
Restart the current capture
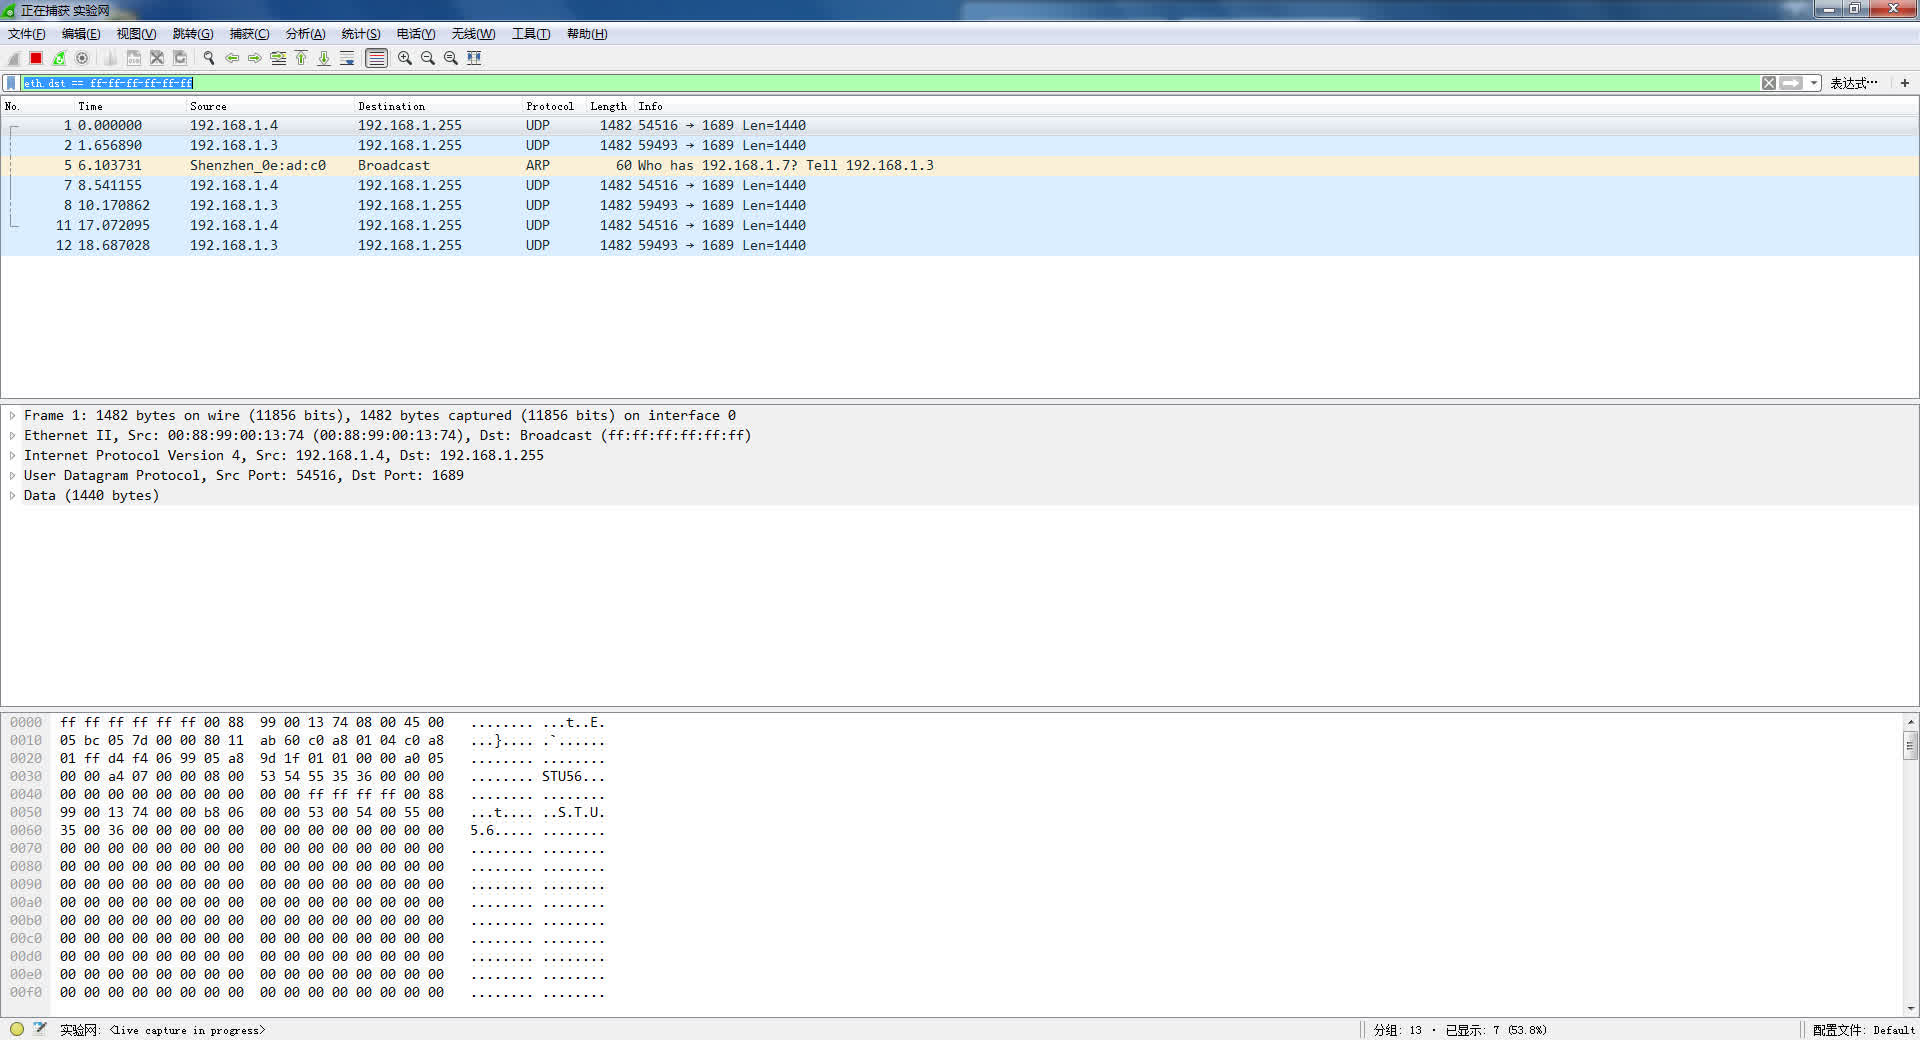point(59,58)
